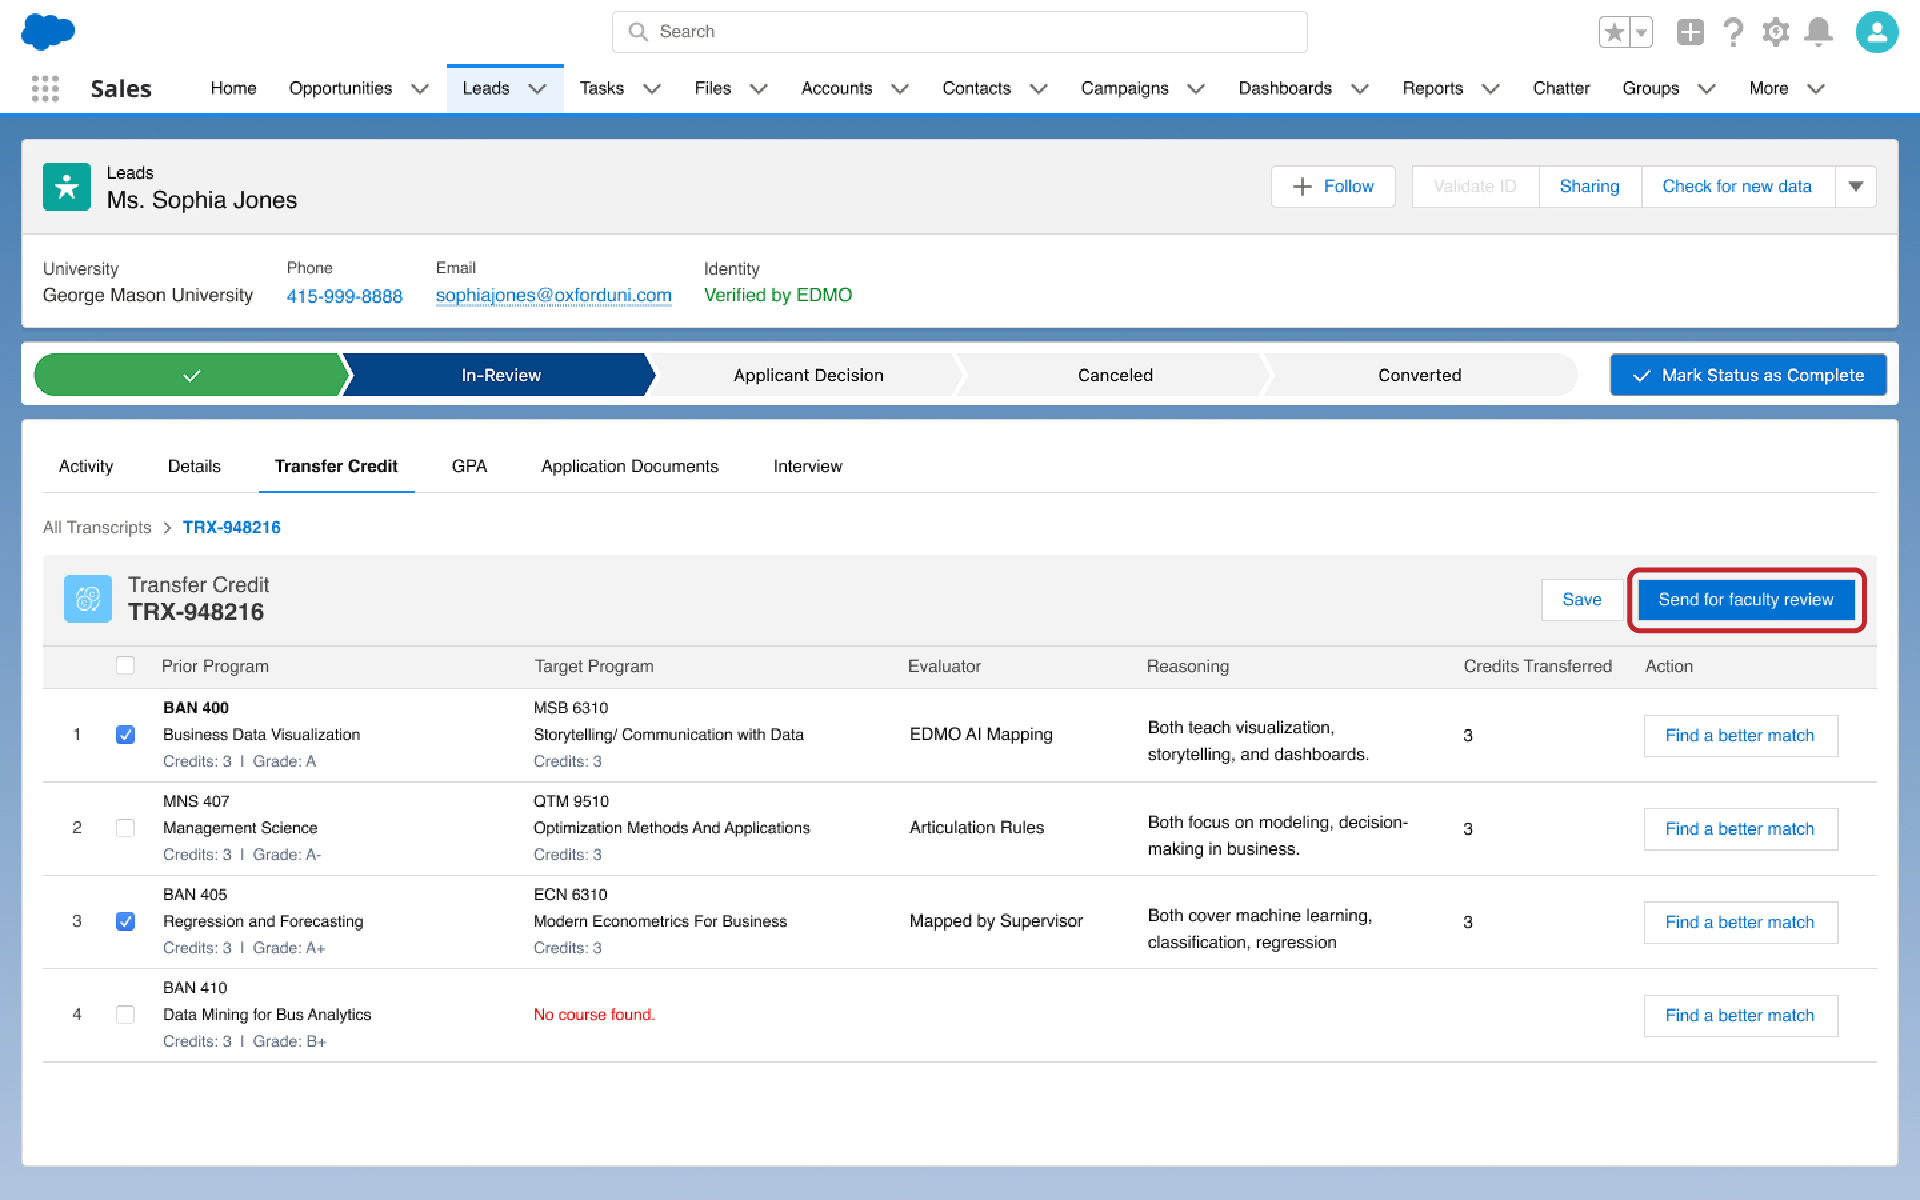Switch to the GPA tab
Image resolution: width=1920 pixels, height=1200 pixels.
point(469,466)
